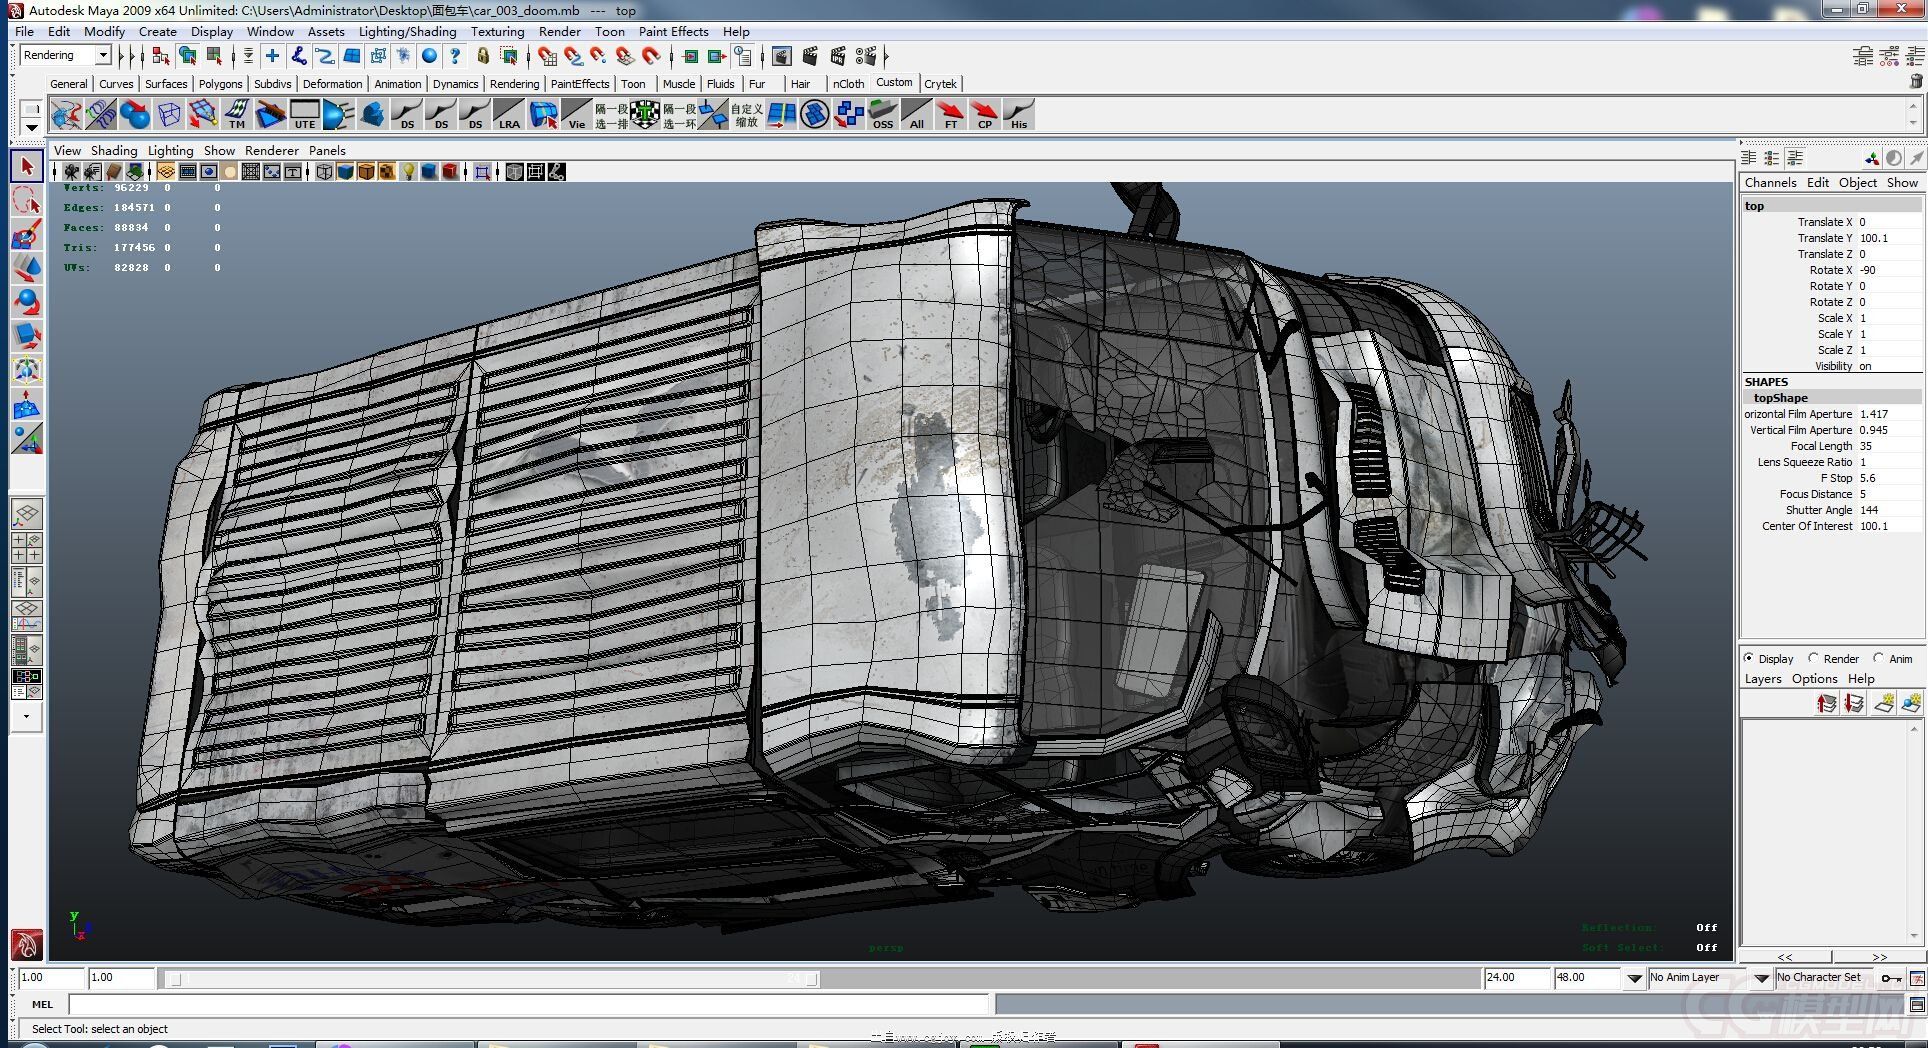Click the His shelf button
This screenshot has height=1048, width=1928.
point(1018,114)
